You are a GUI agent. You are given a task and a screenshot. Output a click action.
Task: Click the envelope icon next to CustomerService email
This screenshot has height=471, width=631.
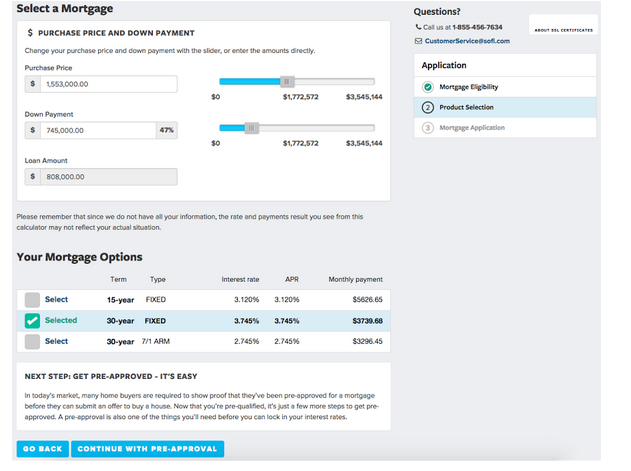point(418,41)
